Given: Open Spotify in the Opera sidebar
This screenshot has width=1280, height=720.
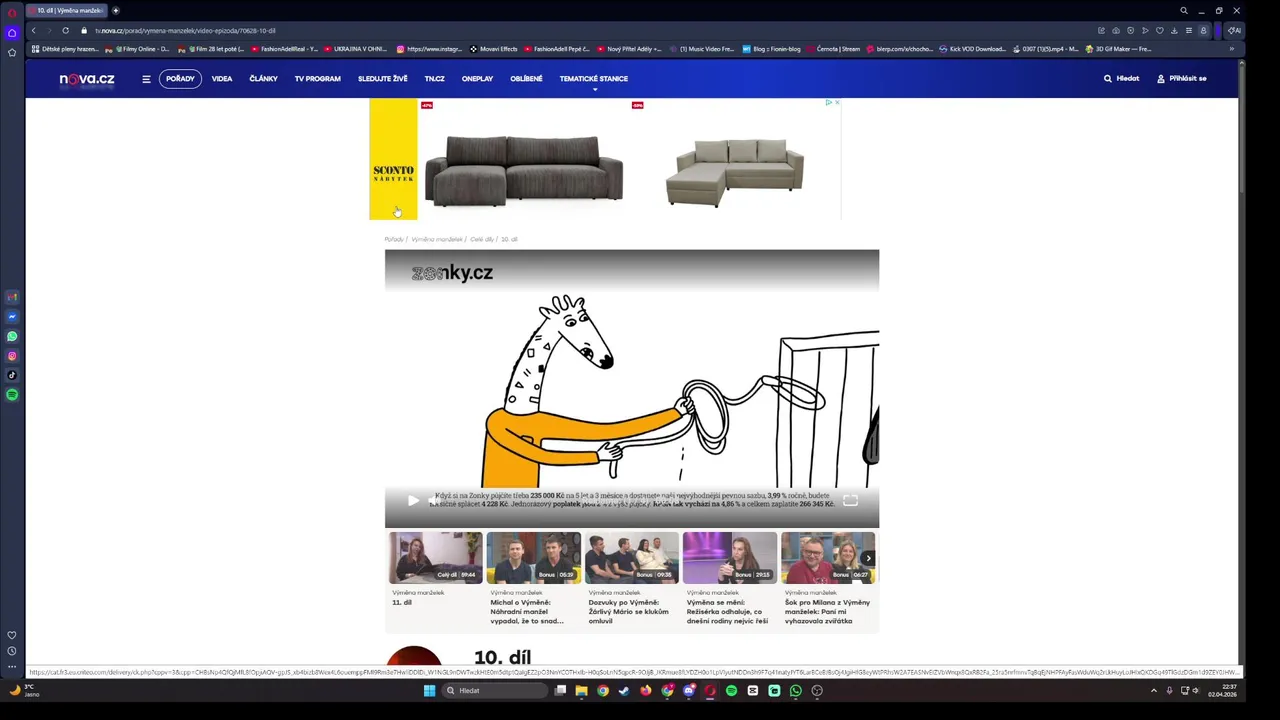Looking at the screenshot, I should (12, 395).
